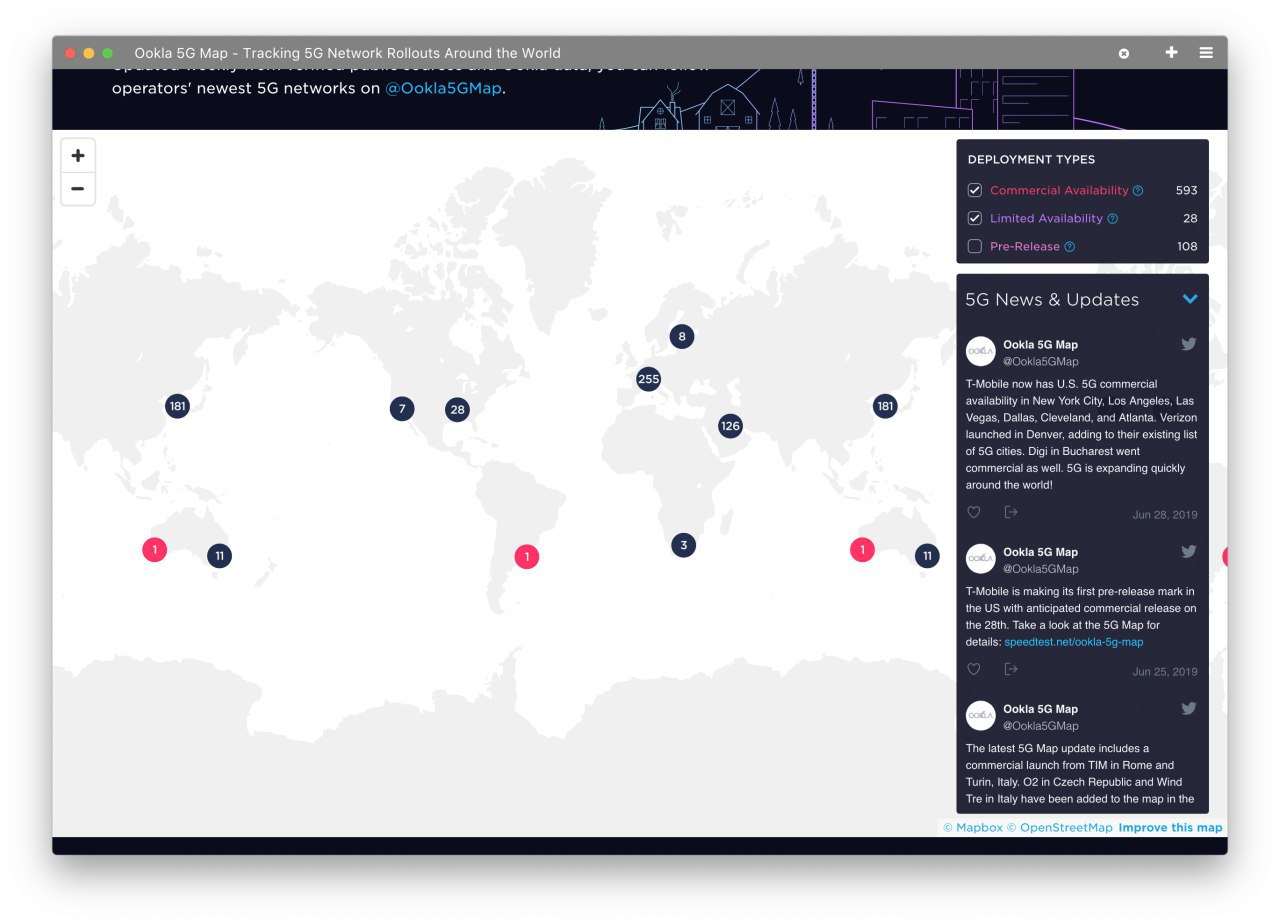Image resolution: width=1280 pixels, height=924 pixels.
Task: Share the tweet dated Jun 28, 2019
Action: (1011, 512)
